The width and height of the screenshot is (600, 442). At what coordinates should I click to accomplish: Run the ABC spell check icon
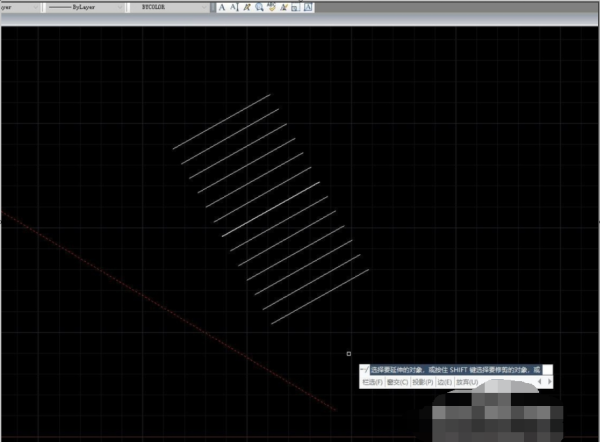click(x=271, y=7)
